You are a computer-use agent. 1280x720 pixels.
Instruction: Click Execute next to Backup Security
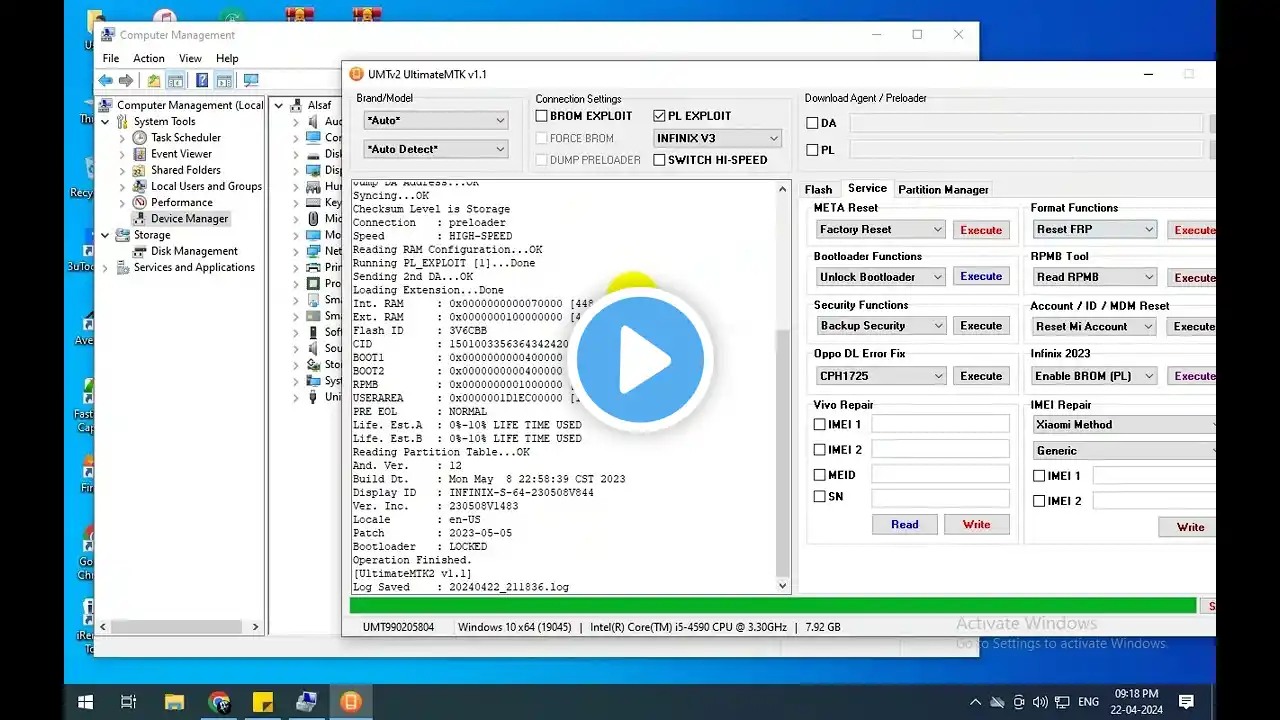(x=981, y=326)
